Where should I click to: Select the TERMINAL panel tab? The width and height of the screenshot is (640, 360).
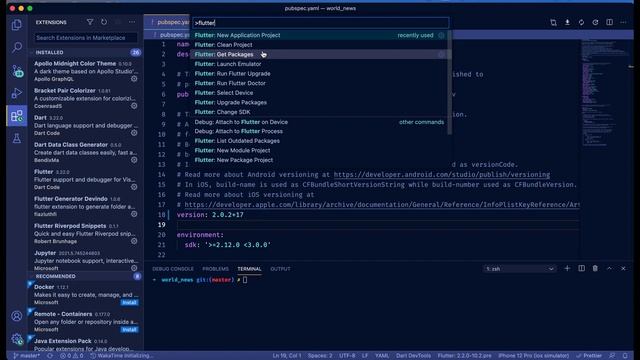tap(249, 269)
